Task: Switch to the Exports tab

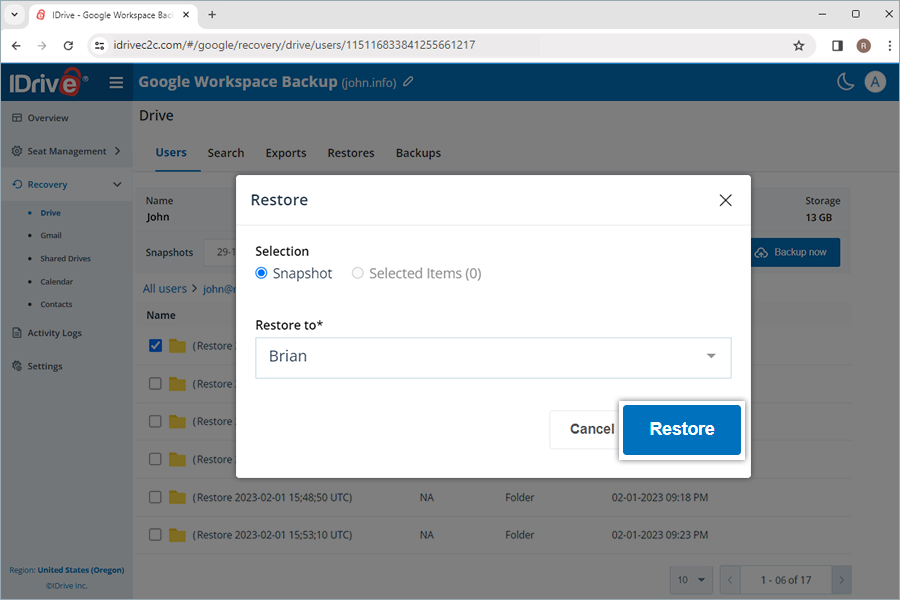Action: [285, 153]
